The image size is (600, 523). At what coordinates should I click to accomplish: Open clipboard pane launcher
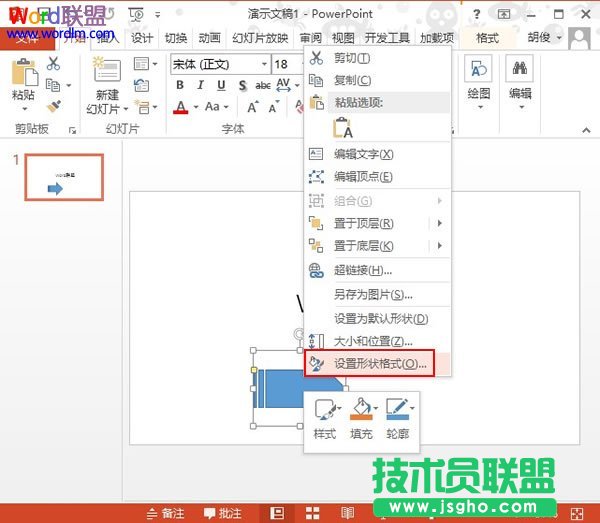pyautogui.click(x=72, y=130)
